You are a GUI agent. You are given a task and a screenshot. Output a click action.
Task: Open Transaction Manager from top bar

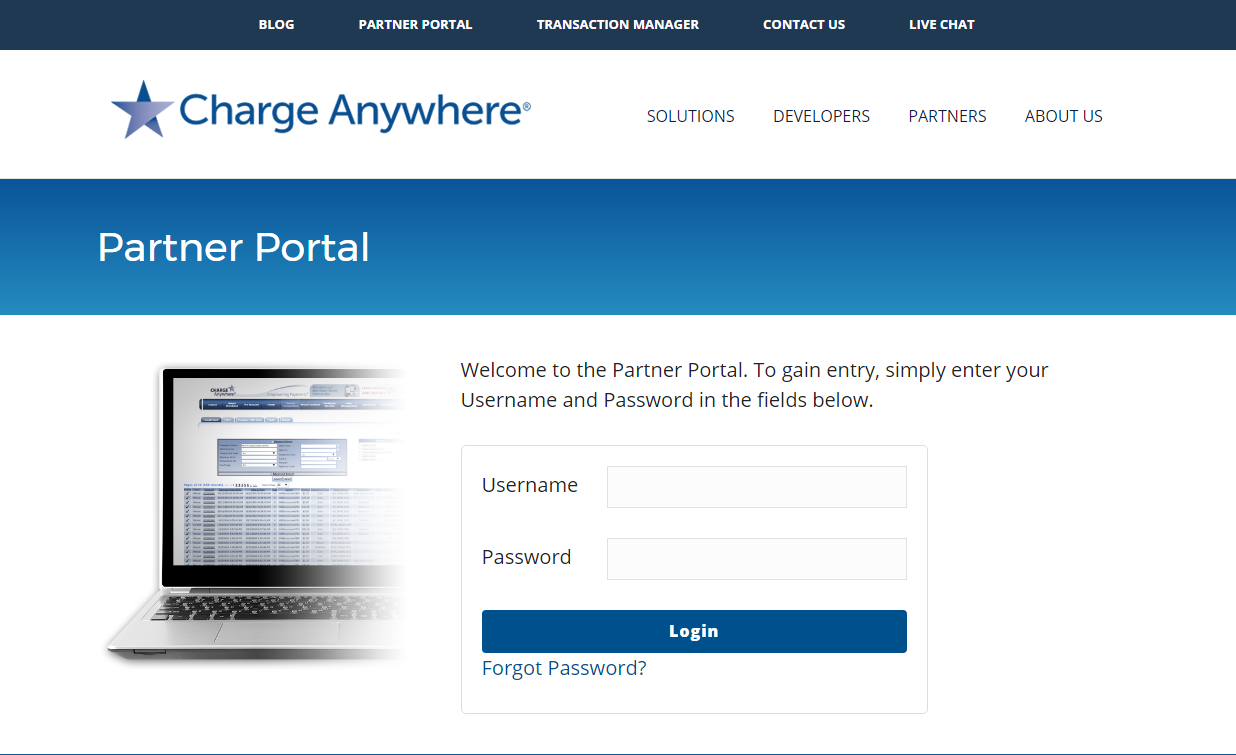click(x=617, y=24)
